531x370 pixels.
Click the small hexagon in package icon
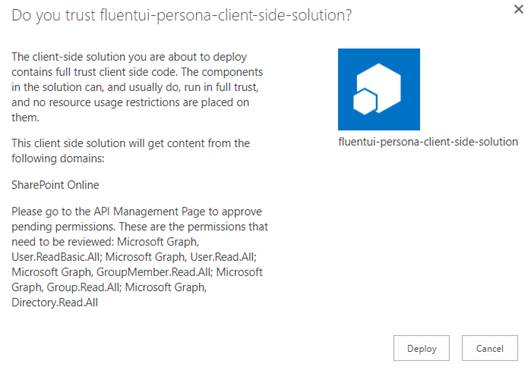[365, 102]
